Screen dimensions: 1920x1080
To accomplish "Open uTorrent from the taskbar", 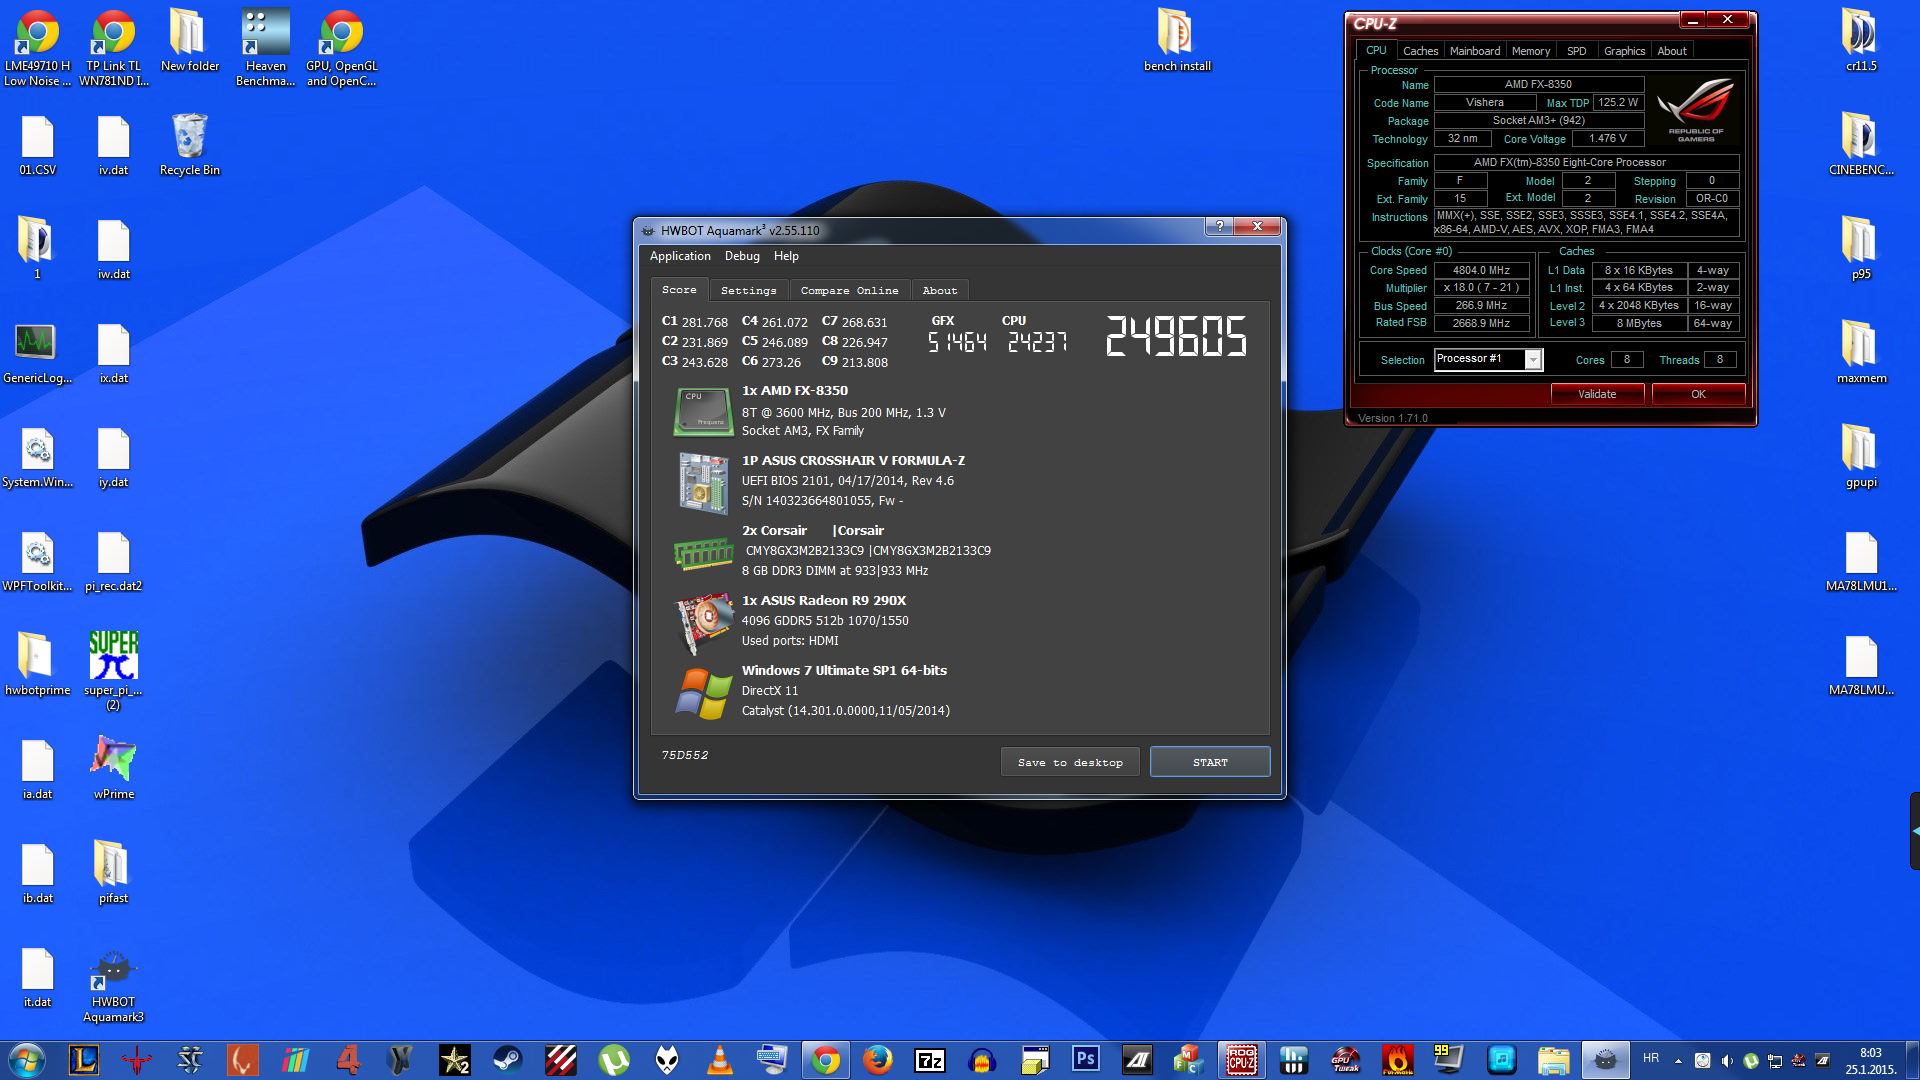I will pos(614,1059).
